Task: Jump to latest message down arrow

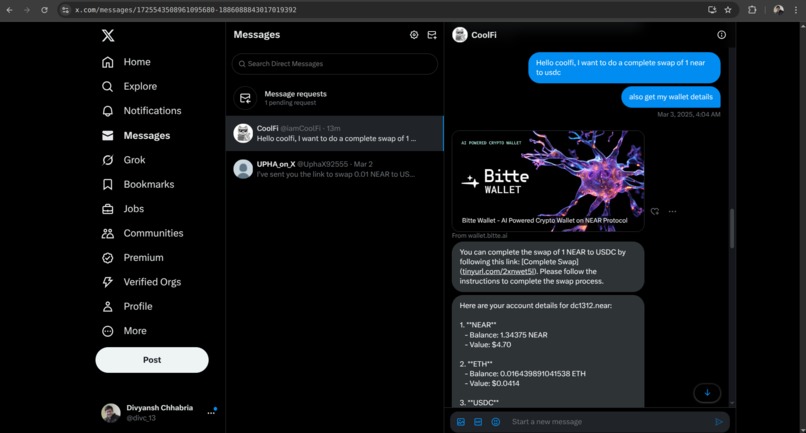Action: pos(707,392)
